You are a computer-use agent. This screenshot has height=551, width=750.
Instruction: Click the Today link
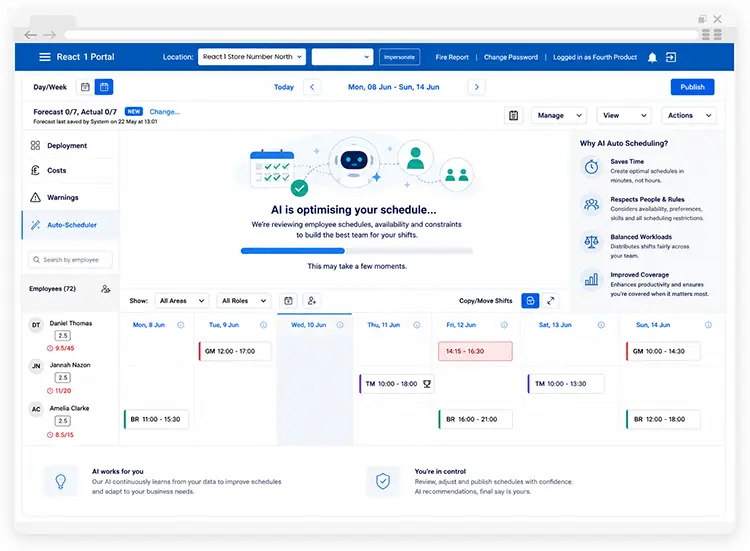[x=284, y=87]
